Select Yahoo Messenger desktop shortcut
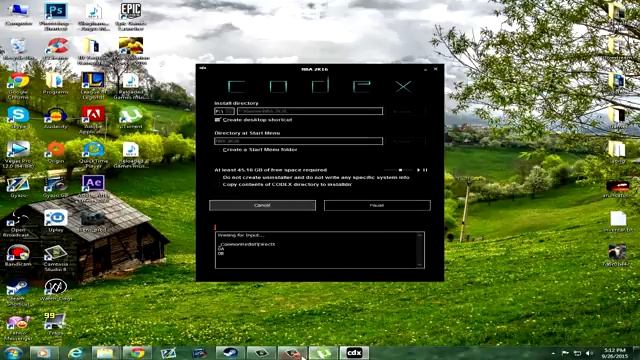Image resolution: width=640 pixels, height=360 pixels. coord(18,328)
